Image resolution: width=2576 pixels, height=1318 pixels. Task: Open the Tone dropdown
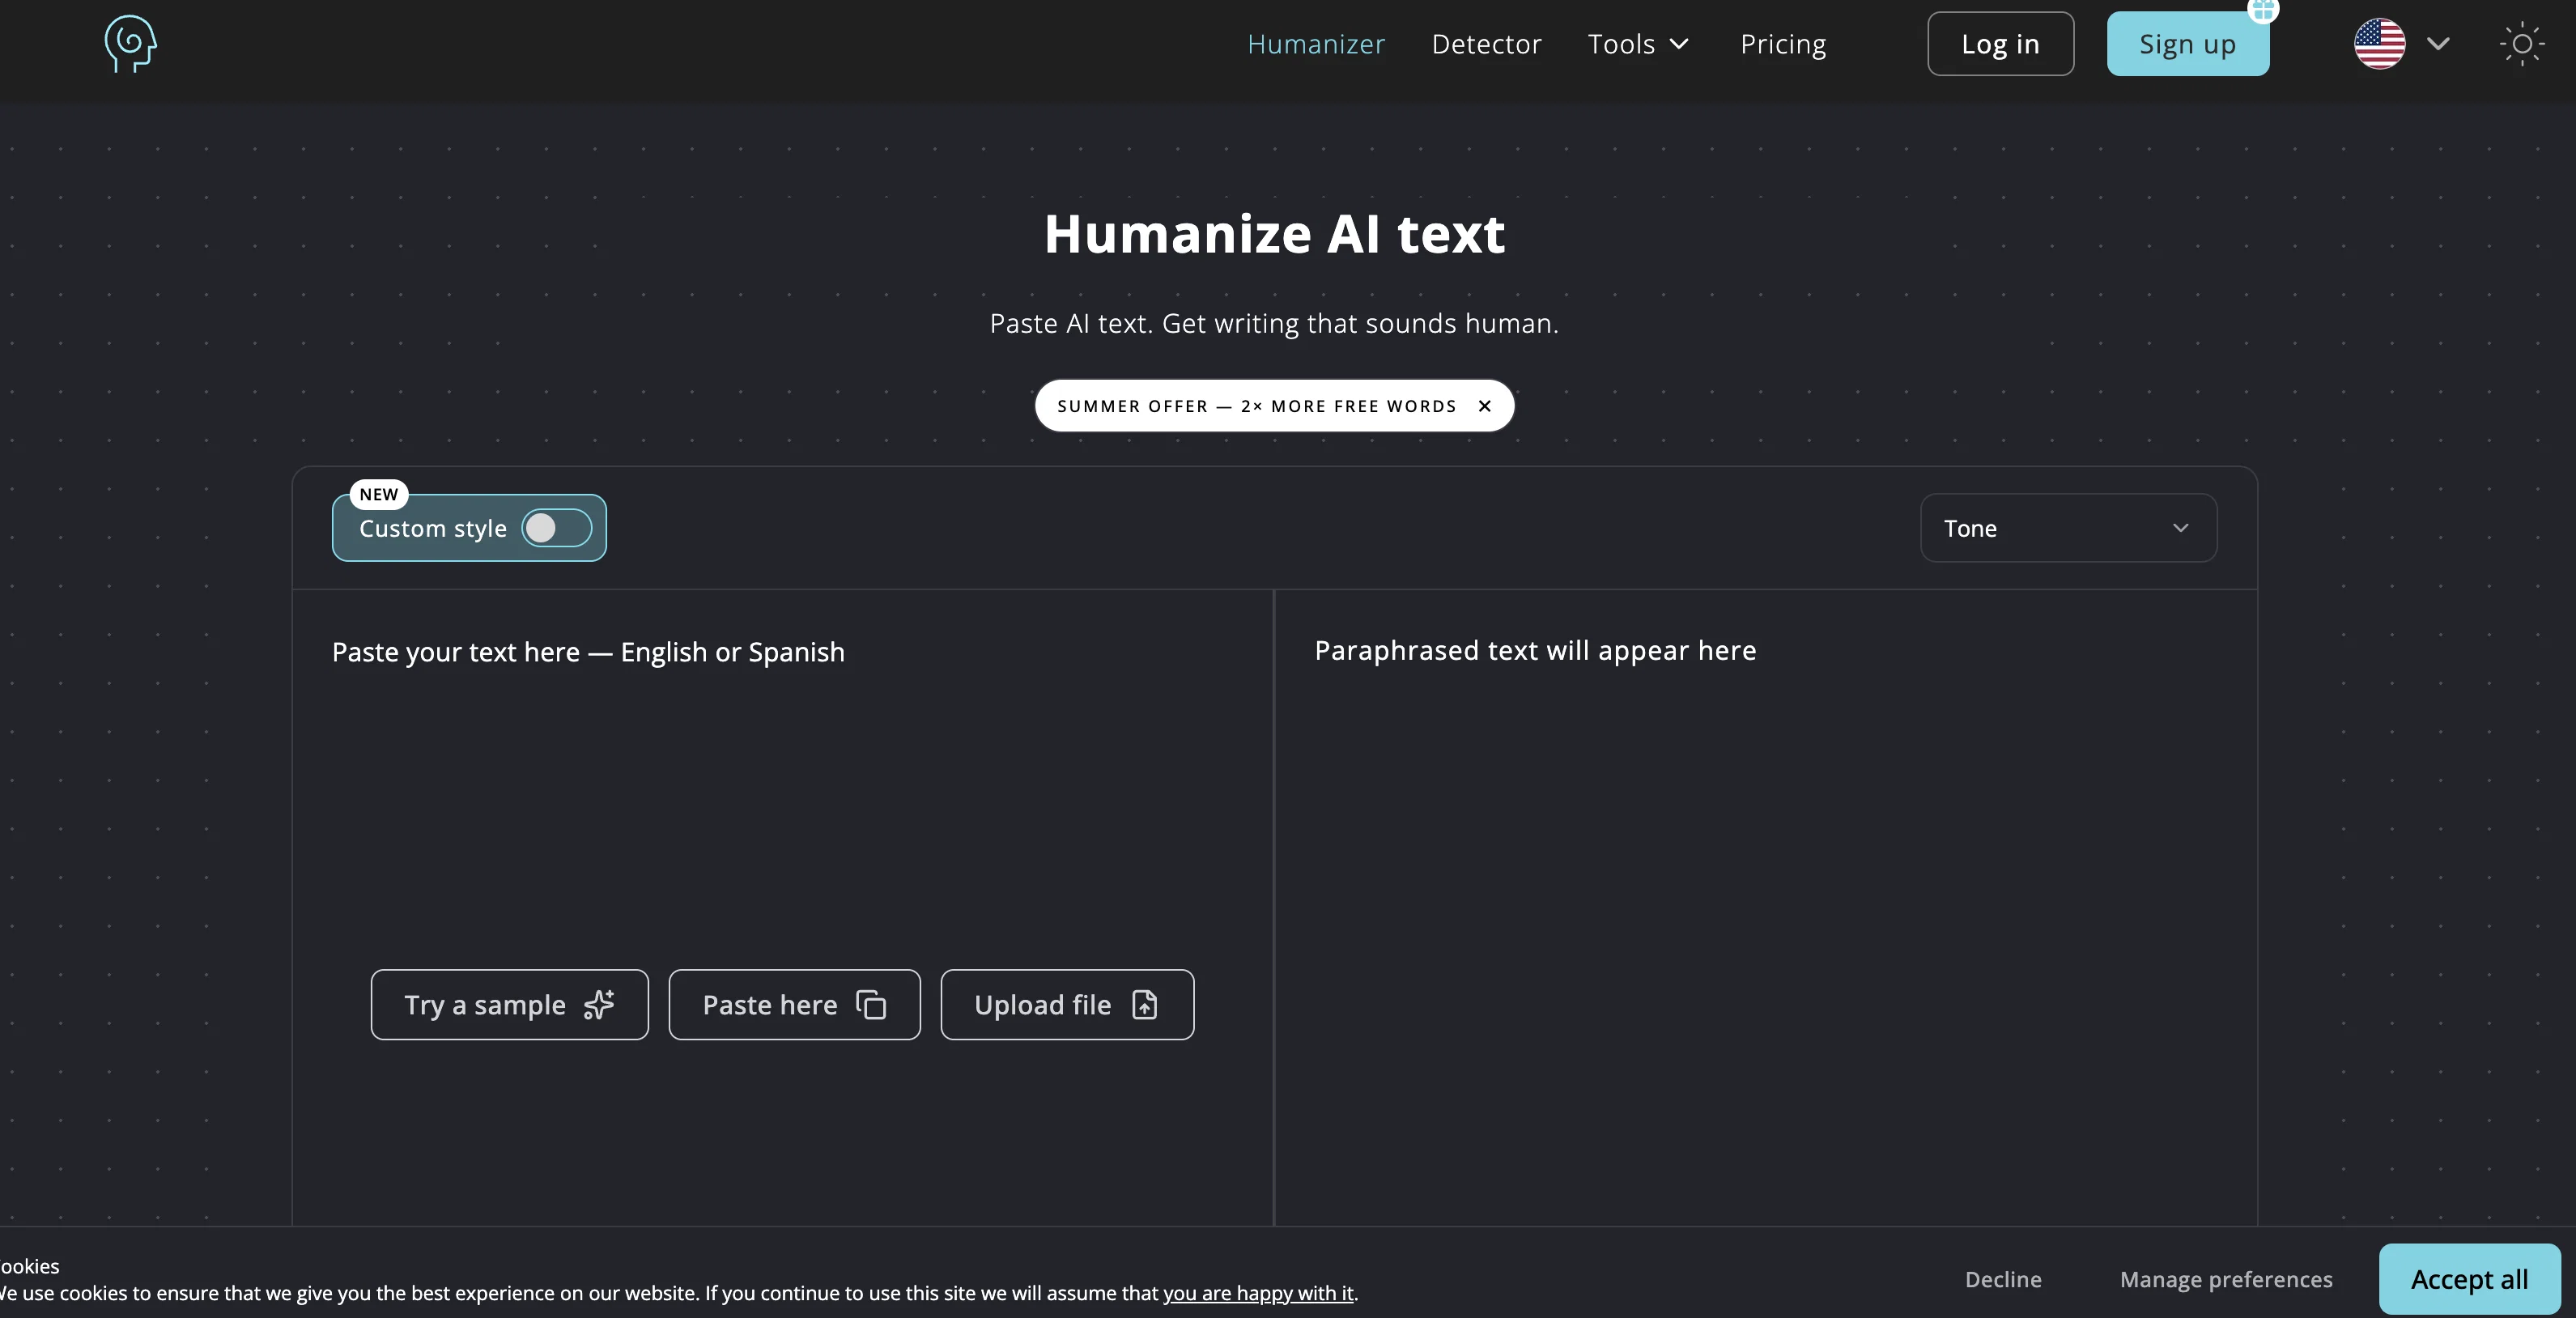[2068, 528]
